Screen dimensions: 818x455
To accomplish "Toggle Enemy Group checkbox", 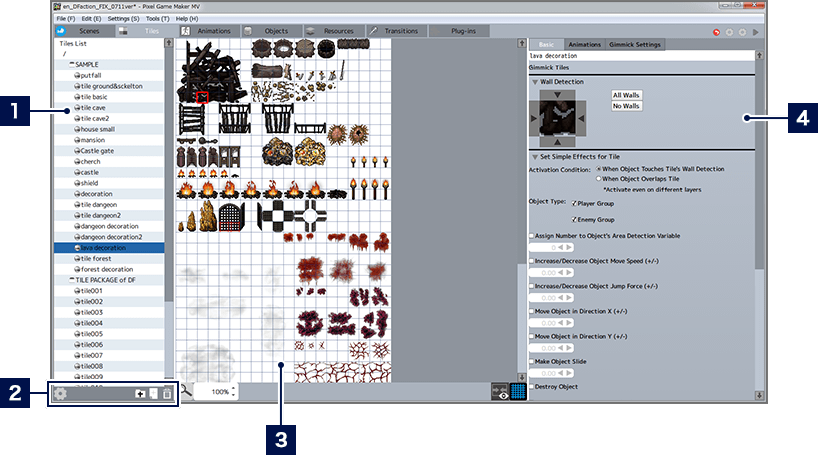I will (574, 220).
